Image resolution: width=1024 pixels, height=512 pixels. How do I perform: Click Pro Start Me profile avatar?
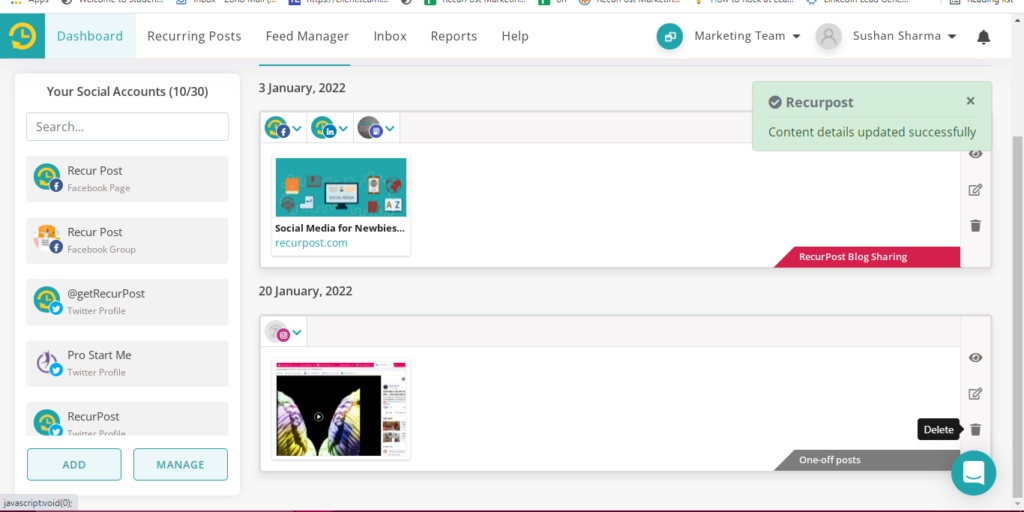click(48, 362)
